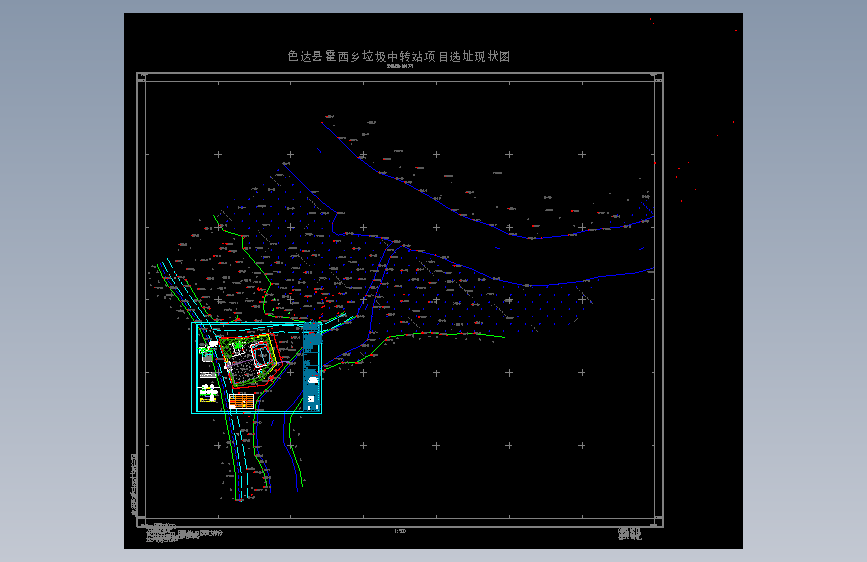Click the teal title block strip in the inset
Image resolution: width=867 pixels, height=562 pixels.
[312, 367]
